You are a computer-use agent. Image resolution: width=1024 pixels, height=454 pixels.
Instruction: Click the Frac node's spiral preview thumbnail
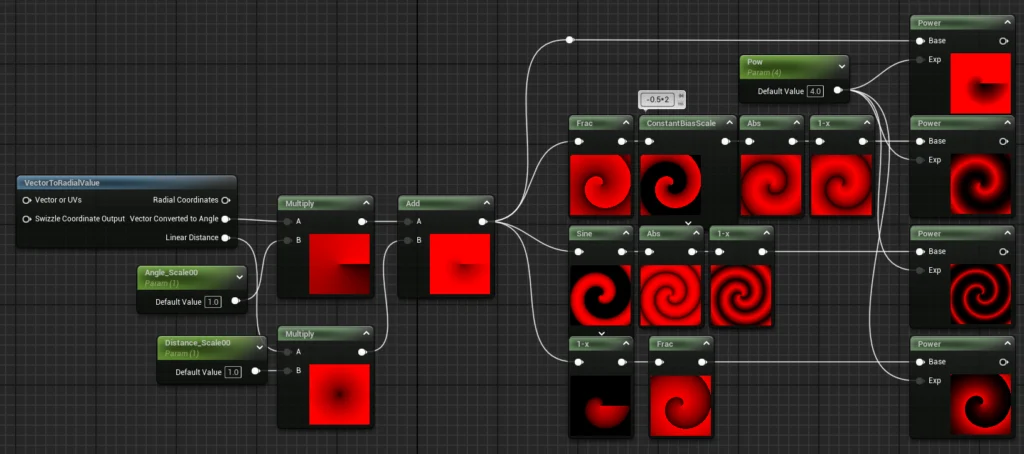tap(600, 185)
